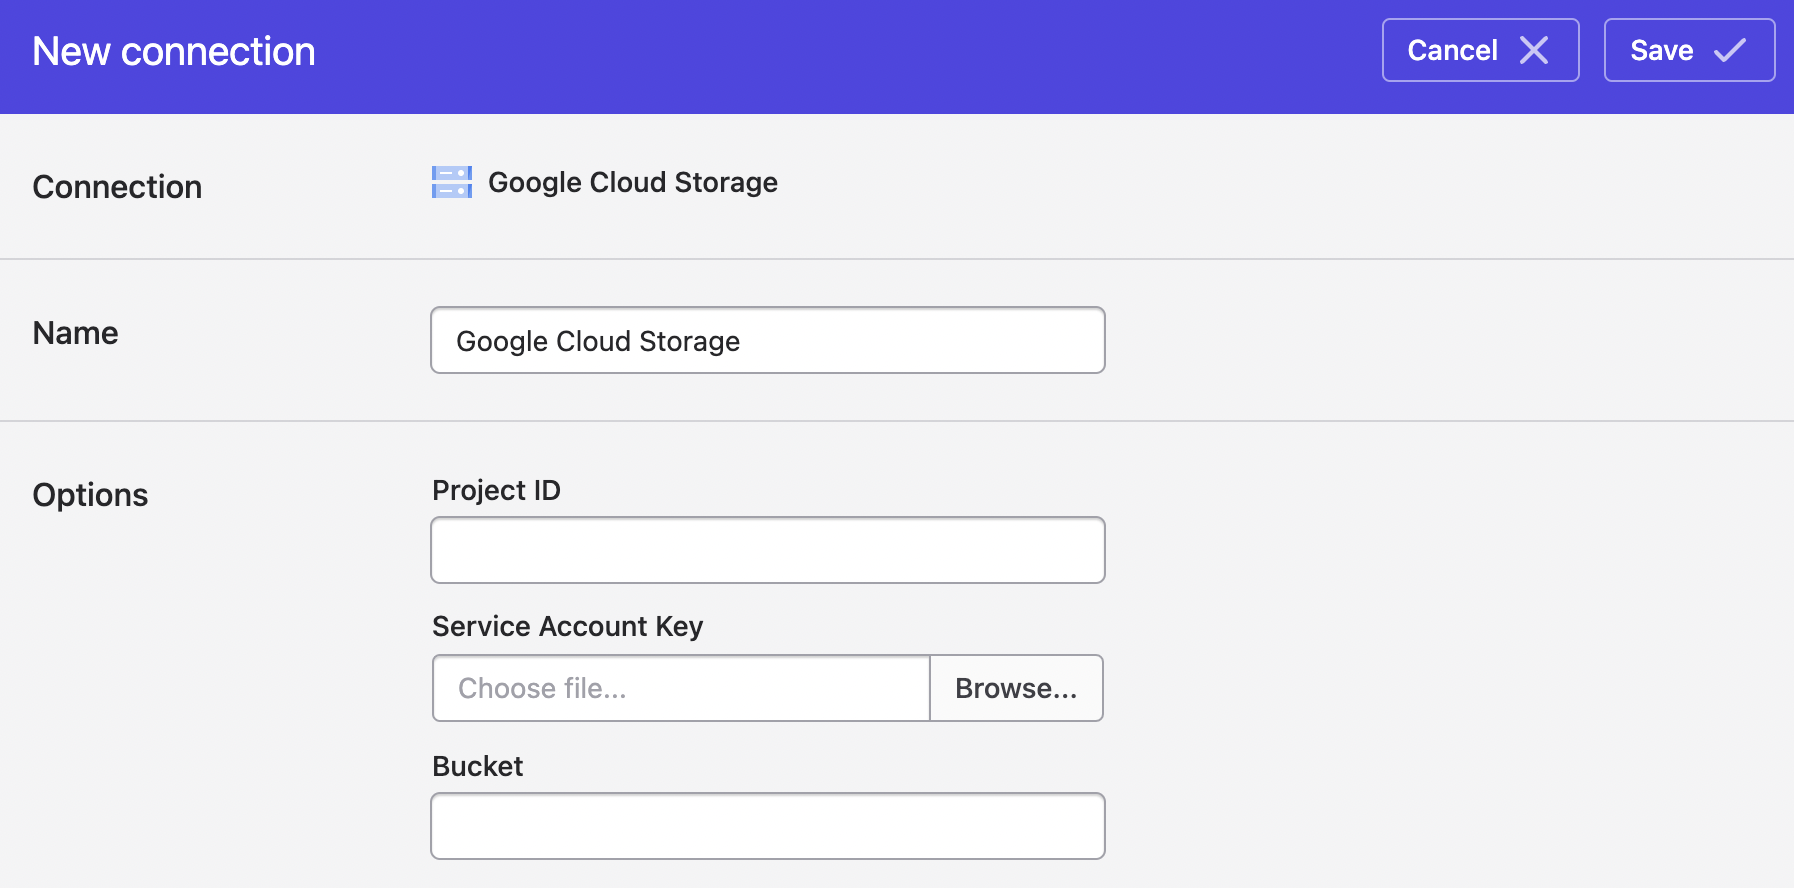This screenshot has width=1794, height=888.
Task: Click the Bucket field label
Action: point(477,766)
